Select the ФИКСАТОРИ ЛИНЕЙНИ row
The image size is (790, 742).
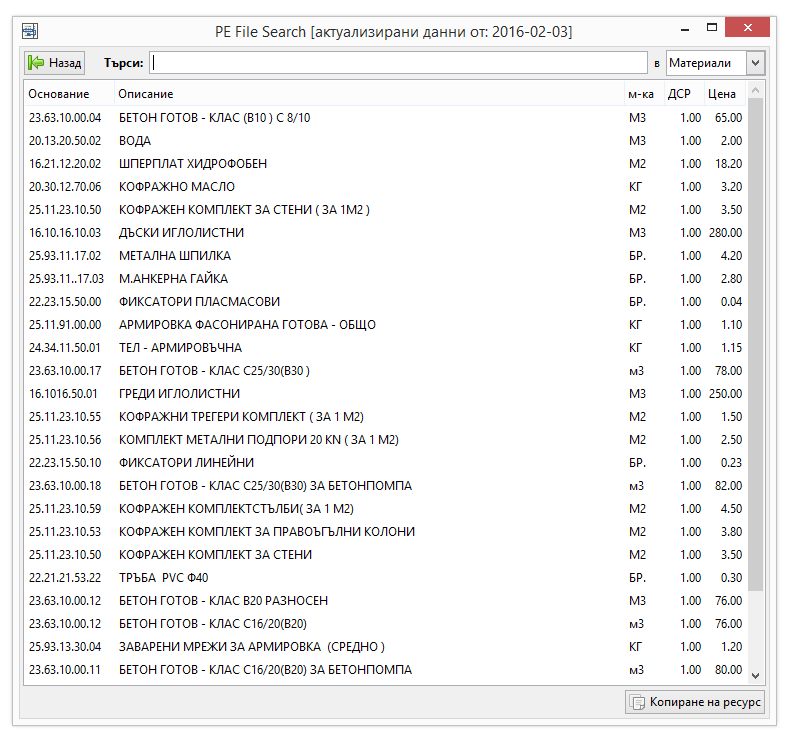[385, 463]
